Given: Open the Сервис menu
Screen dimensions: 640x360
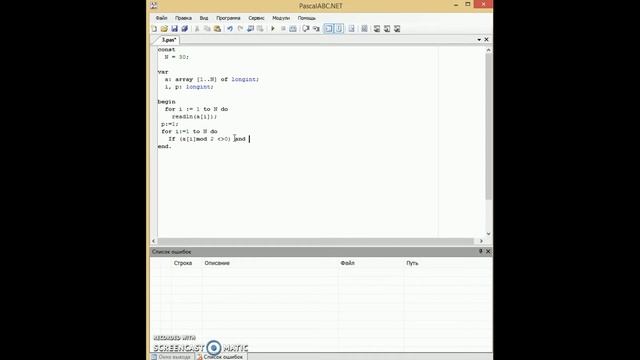Looking at the screenshot, I should click(x=256, y=18).
